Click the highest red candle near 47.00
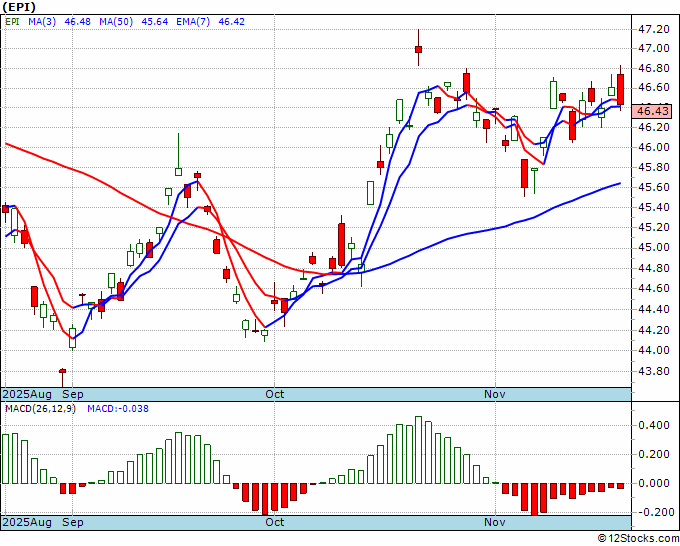The image size is (680, 546). 418,49
